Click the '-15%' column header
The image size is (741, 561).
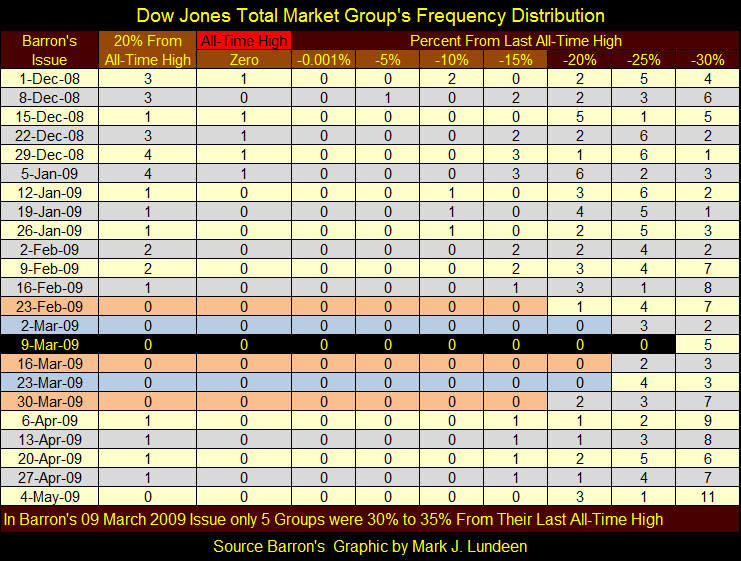(x=516, y=60)
